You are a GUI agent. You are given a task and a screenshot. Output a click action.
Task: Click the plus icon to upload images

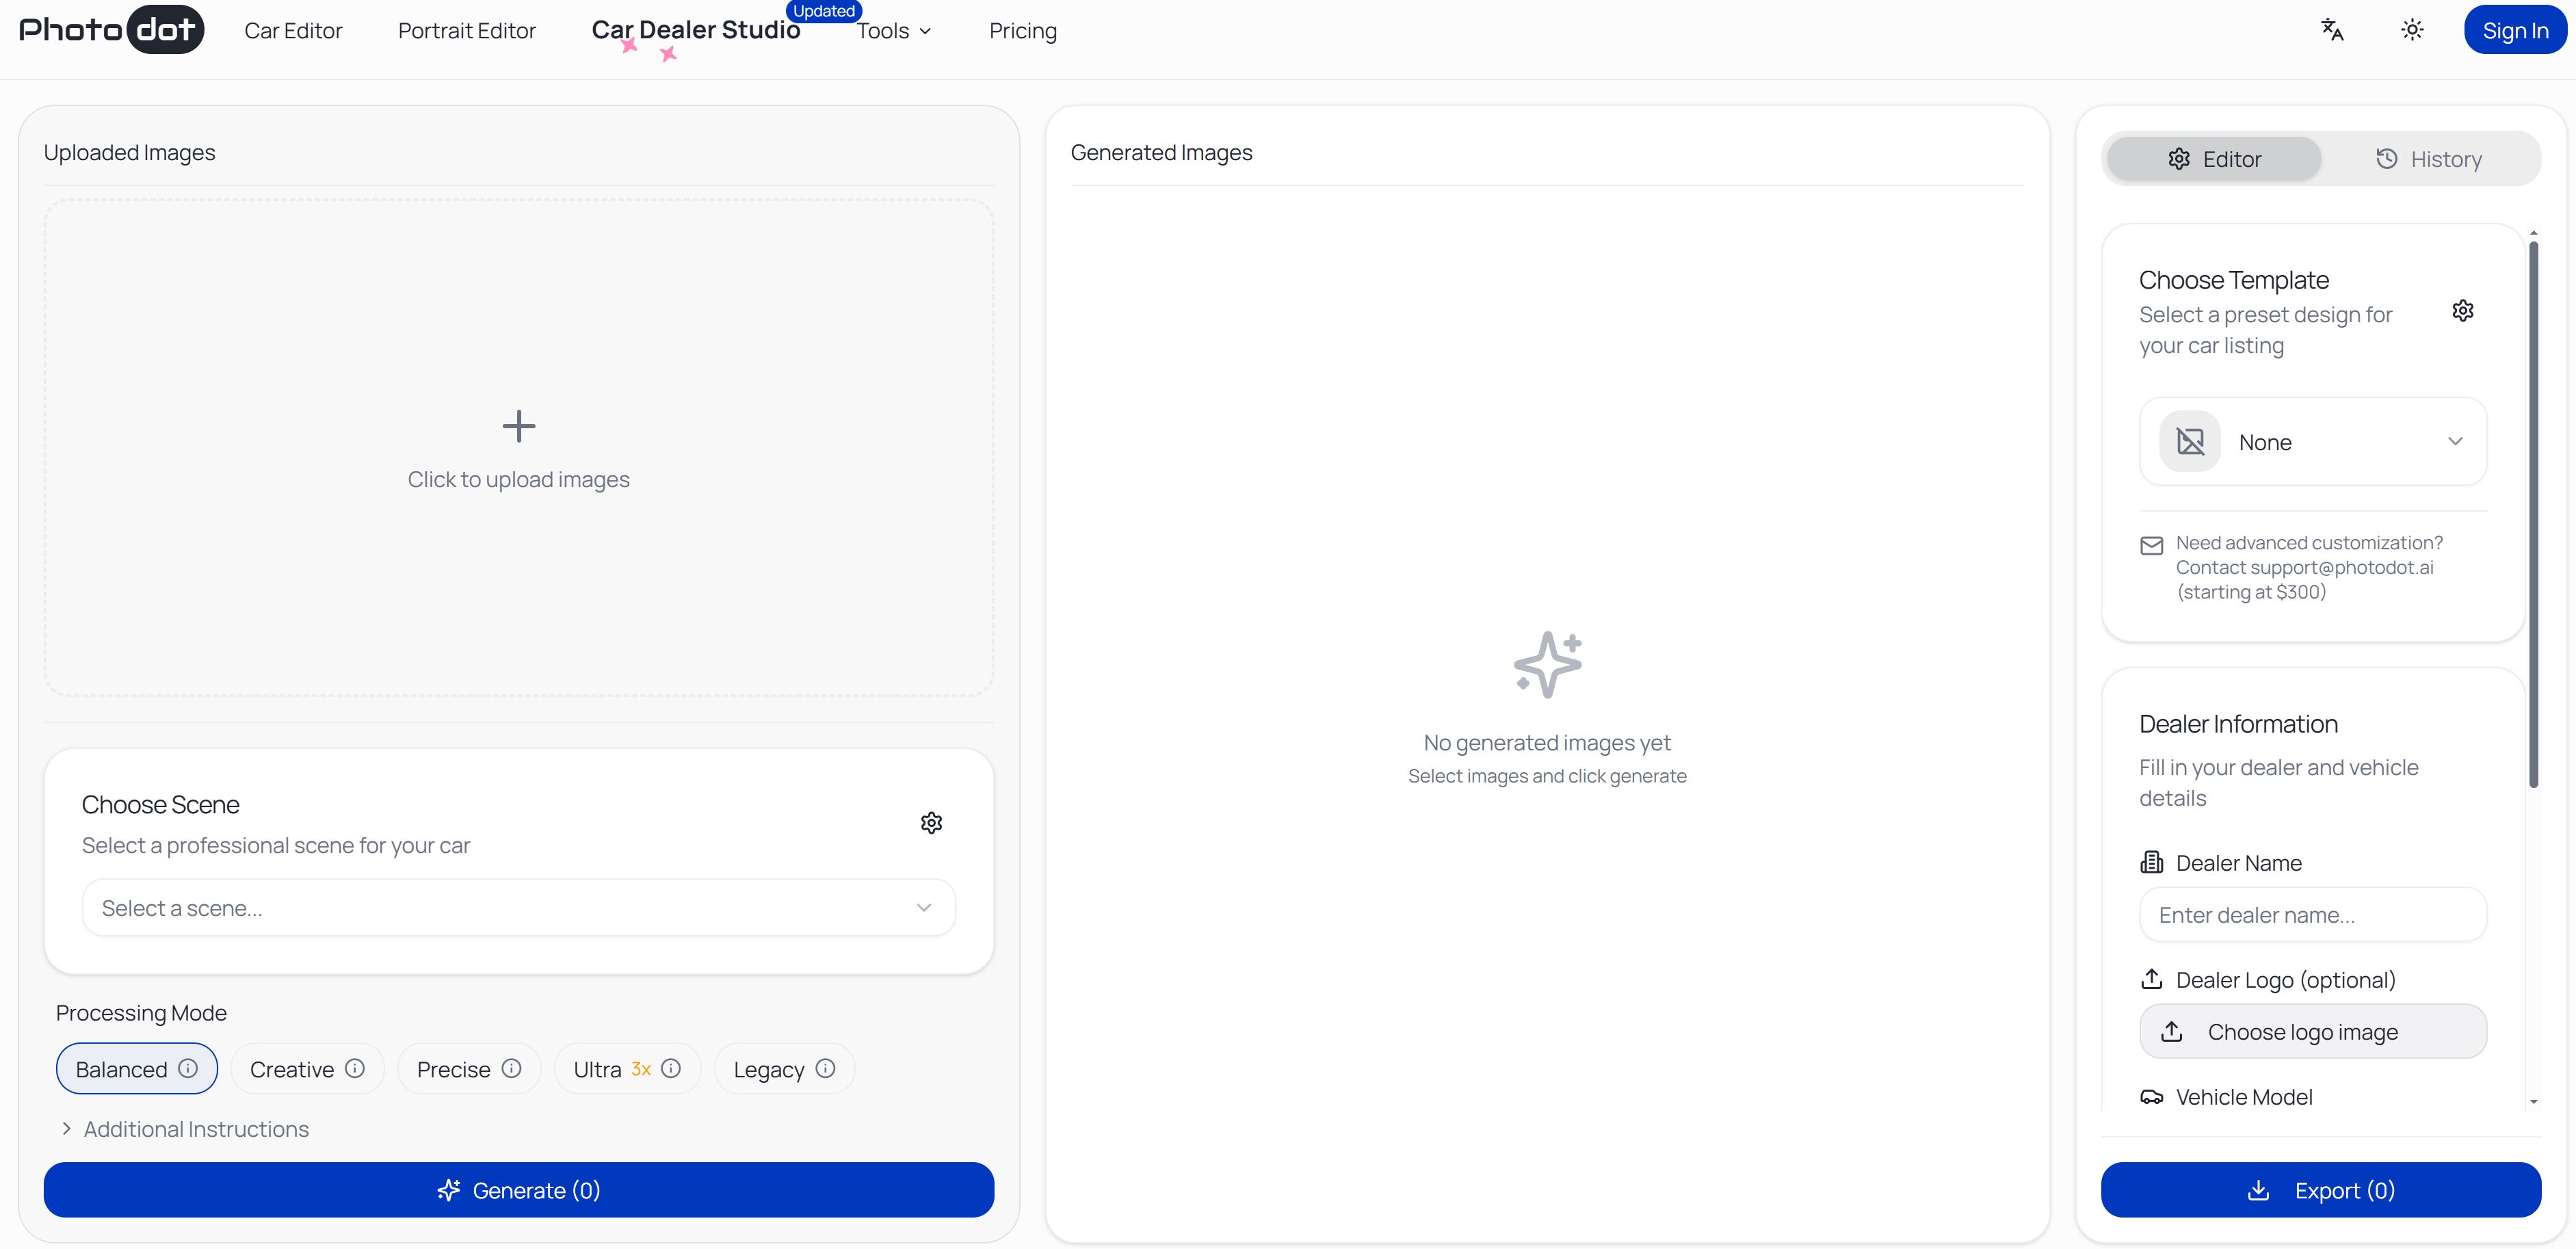click(518, 427)
